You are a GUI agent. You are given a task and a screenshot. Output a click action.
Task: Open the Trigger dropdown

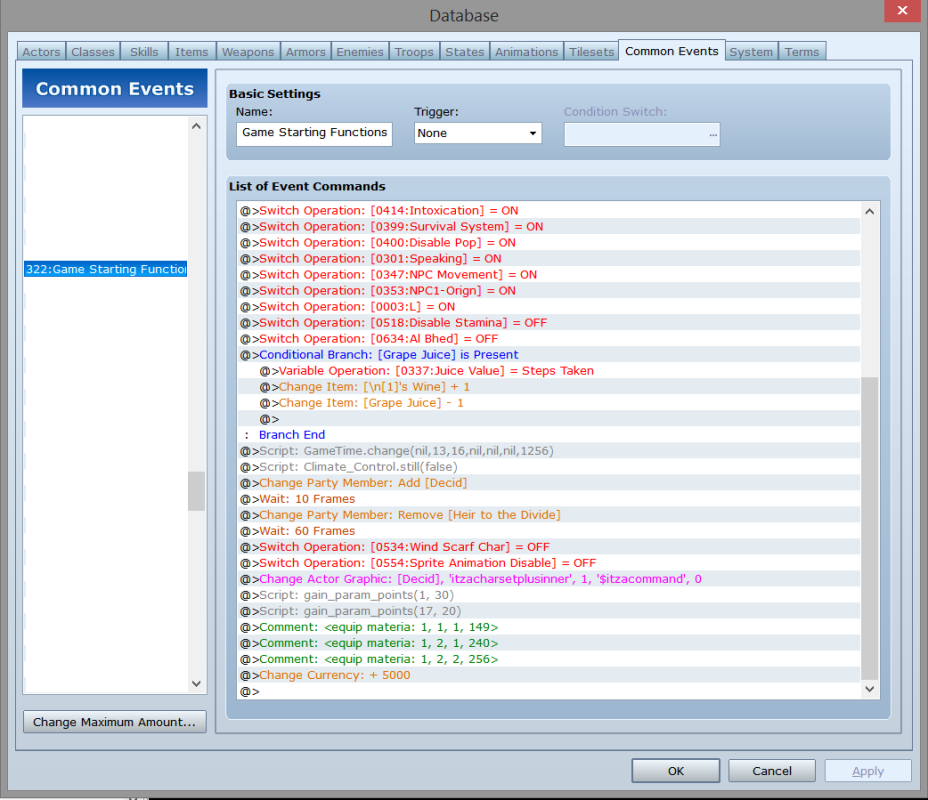tap(478, 133)
